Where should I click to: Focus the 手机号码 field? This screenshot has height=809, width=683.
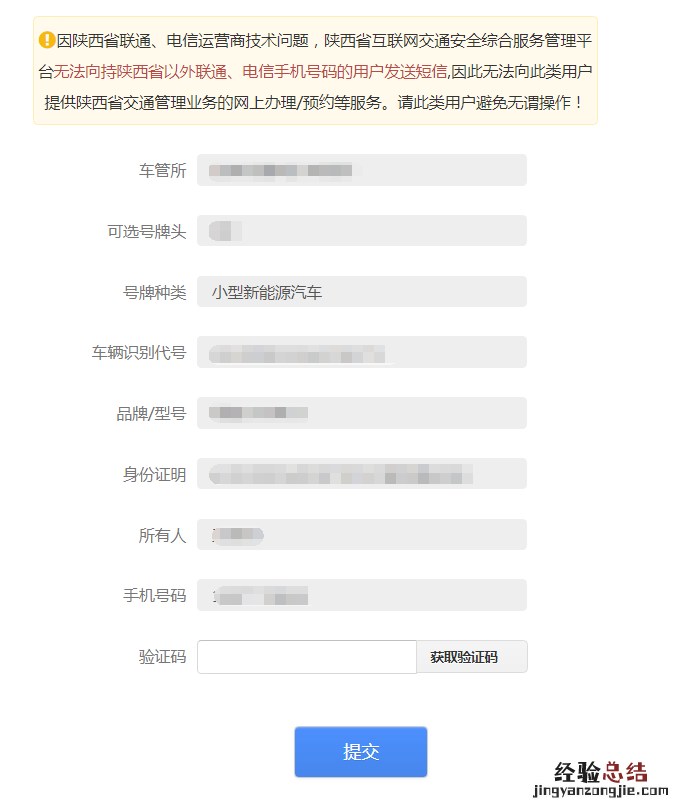[x=362, y=595]
